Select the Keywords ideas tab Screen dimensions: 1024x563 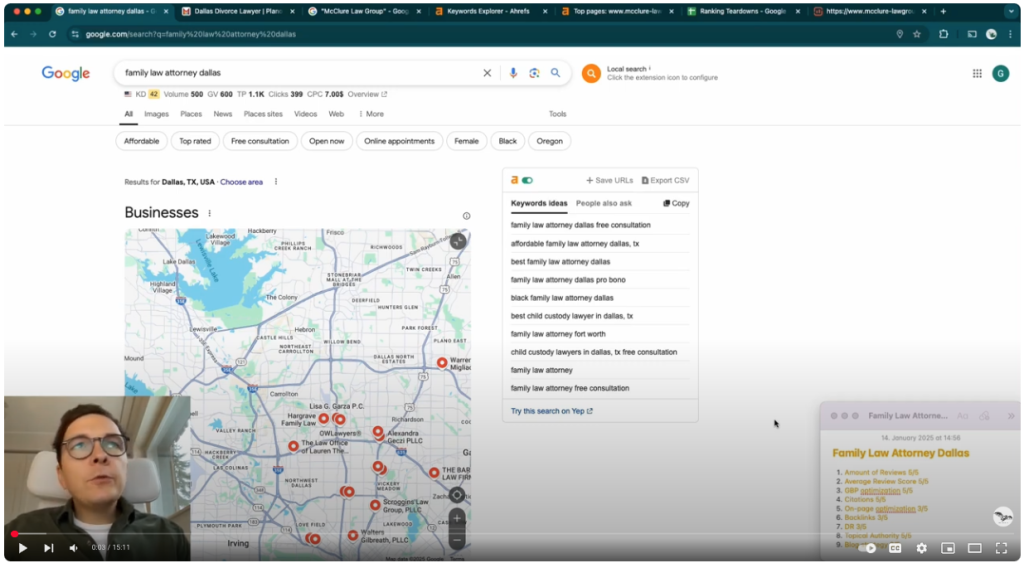(x=539, y=203)
